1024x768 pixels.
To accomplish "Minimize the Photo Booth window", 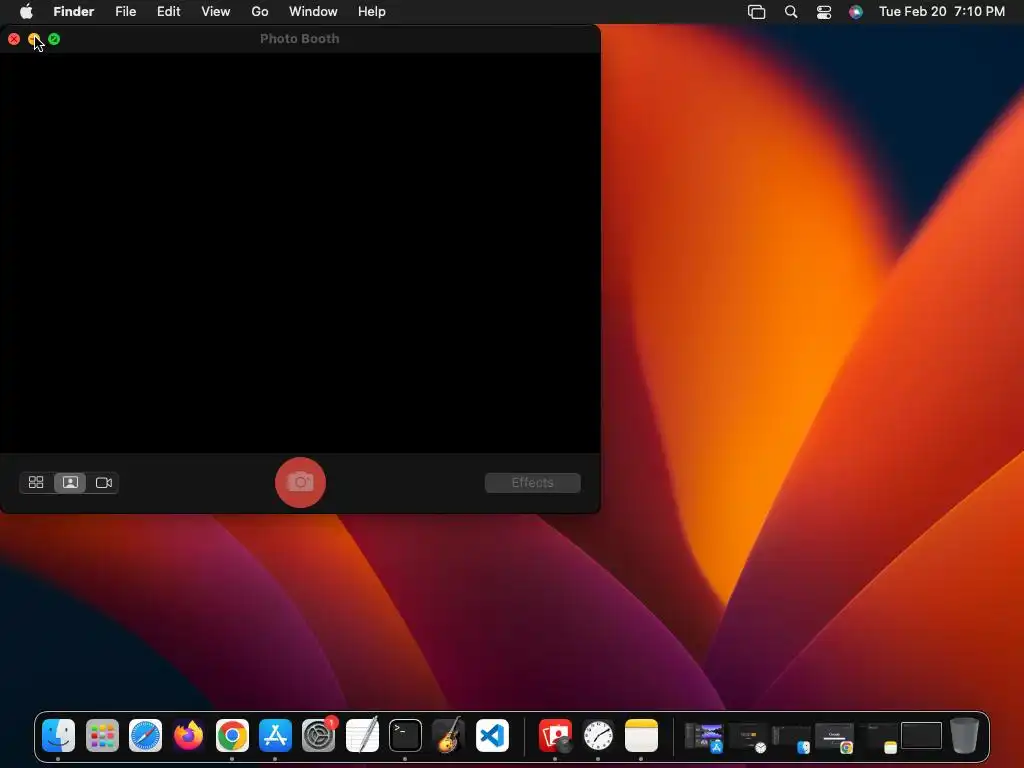I will coord(34,39).
